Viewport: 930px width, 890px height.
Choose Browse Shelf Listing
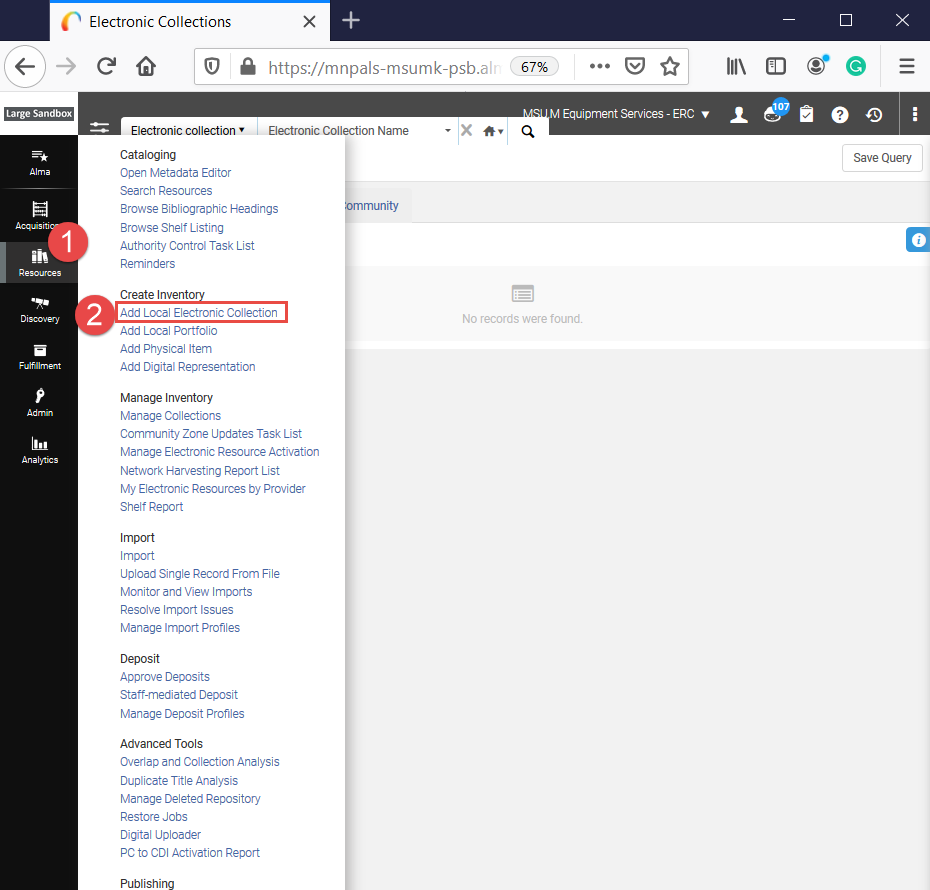click(x=171, y=228)
